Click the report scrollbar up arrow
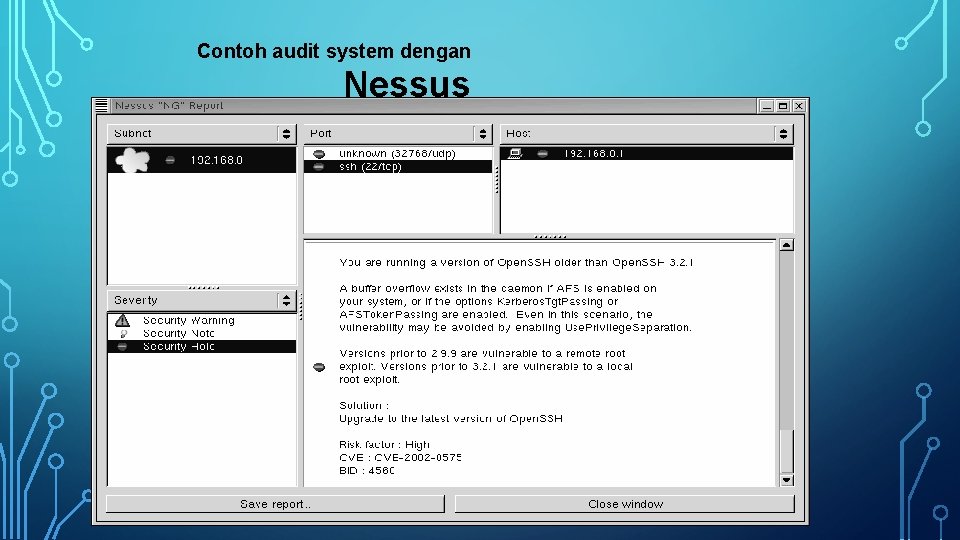The height and width of the screenshot is (540, 960). pos(787,246)
